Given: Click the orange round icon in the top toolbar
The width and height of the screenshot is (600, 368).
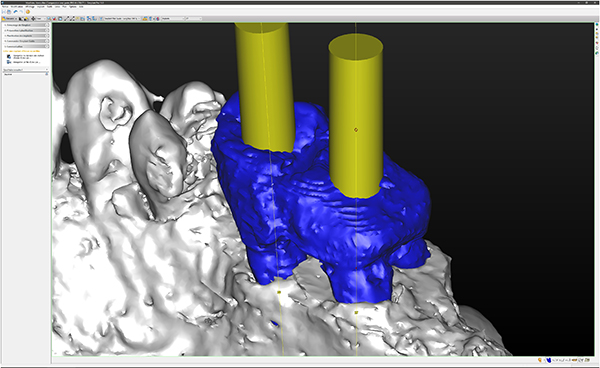Looking at the screenshot, I should (x=28, y=12).
